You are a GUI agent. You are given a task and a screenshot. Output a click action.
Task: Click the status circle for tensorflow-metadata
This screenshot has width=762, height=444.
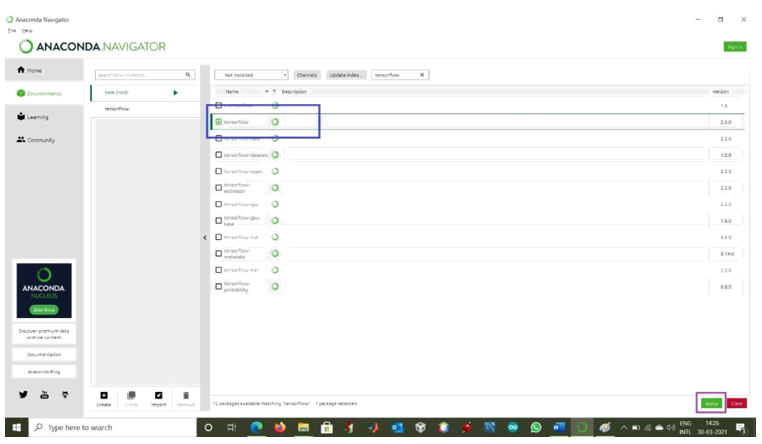pyautogui.click(x=275, y=254)
